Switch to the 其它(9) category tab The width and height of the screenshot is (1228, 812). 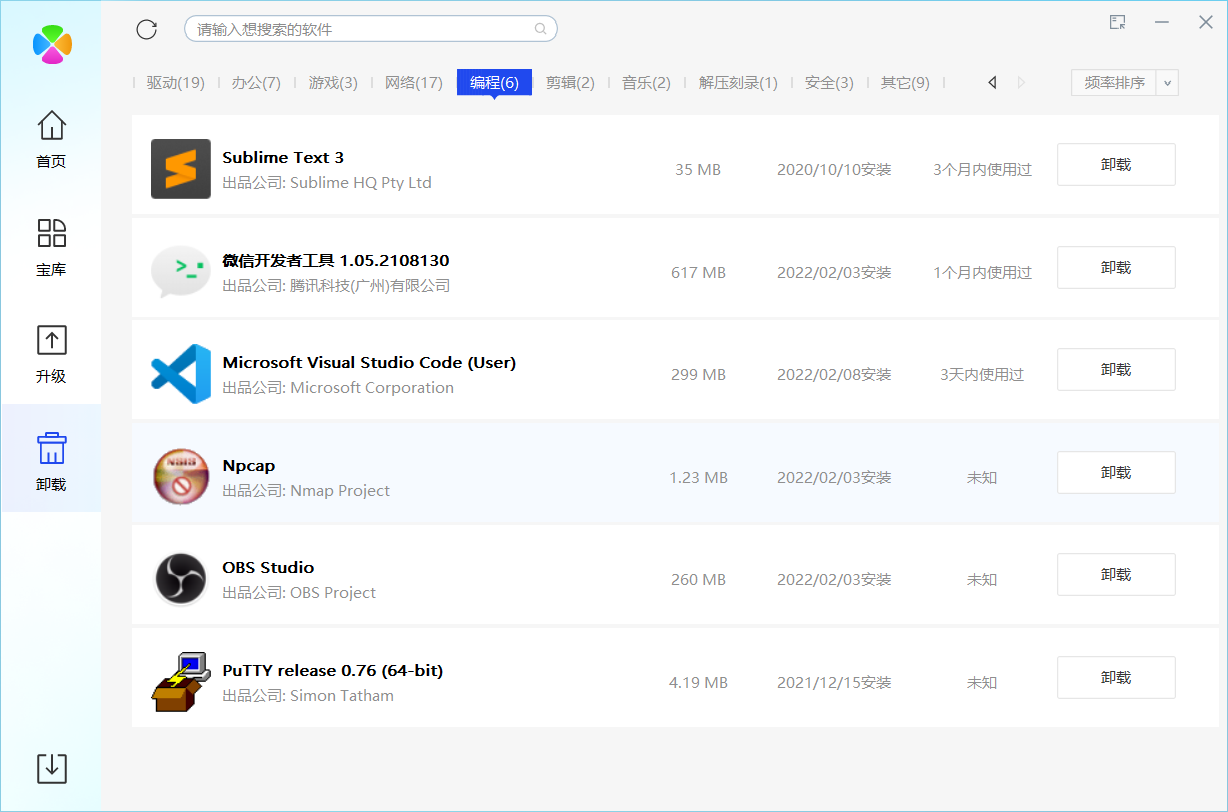pyautogui.click(x=905, y=83)
